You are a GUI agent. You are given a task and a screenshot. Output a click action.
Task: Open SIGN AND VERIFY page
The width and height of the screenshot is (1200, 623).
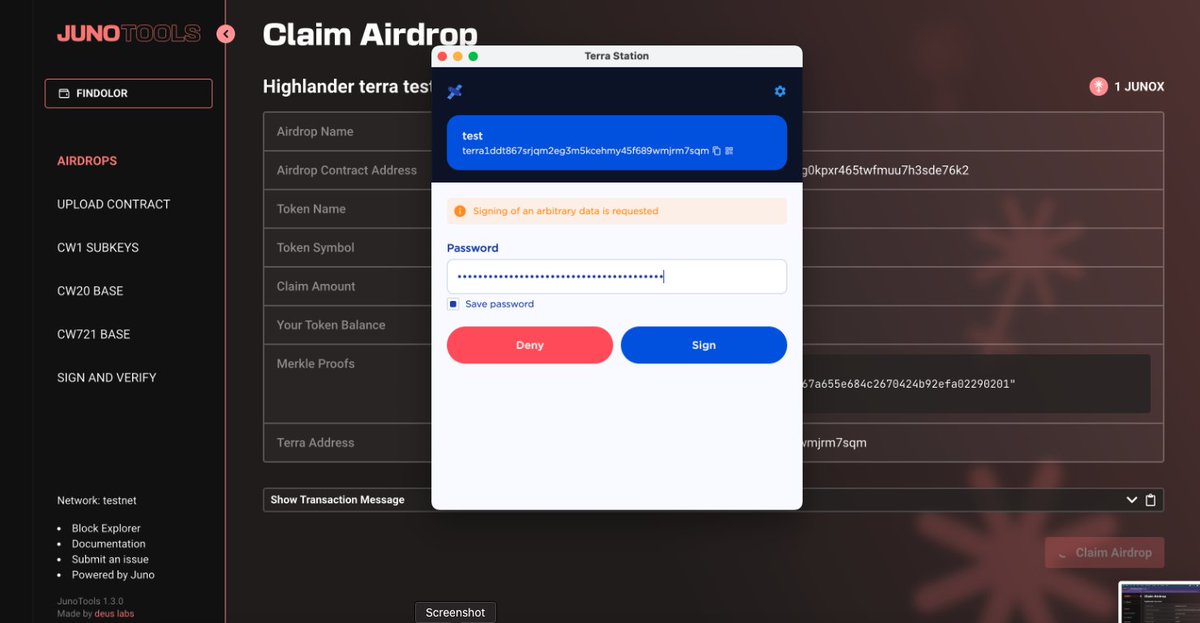107,378
